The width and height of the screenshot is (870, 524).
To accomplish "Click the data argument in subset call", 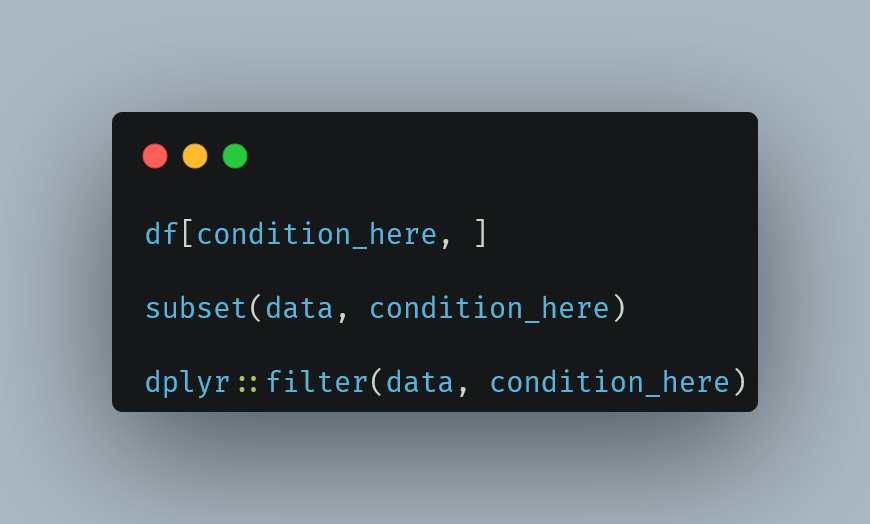I will coord(299,308).
